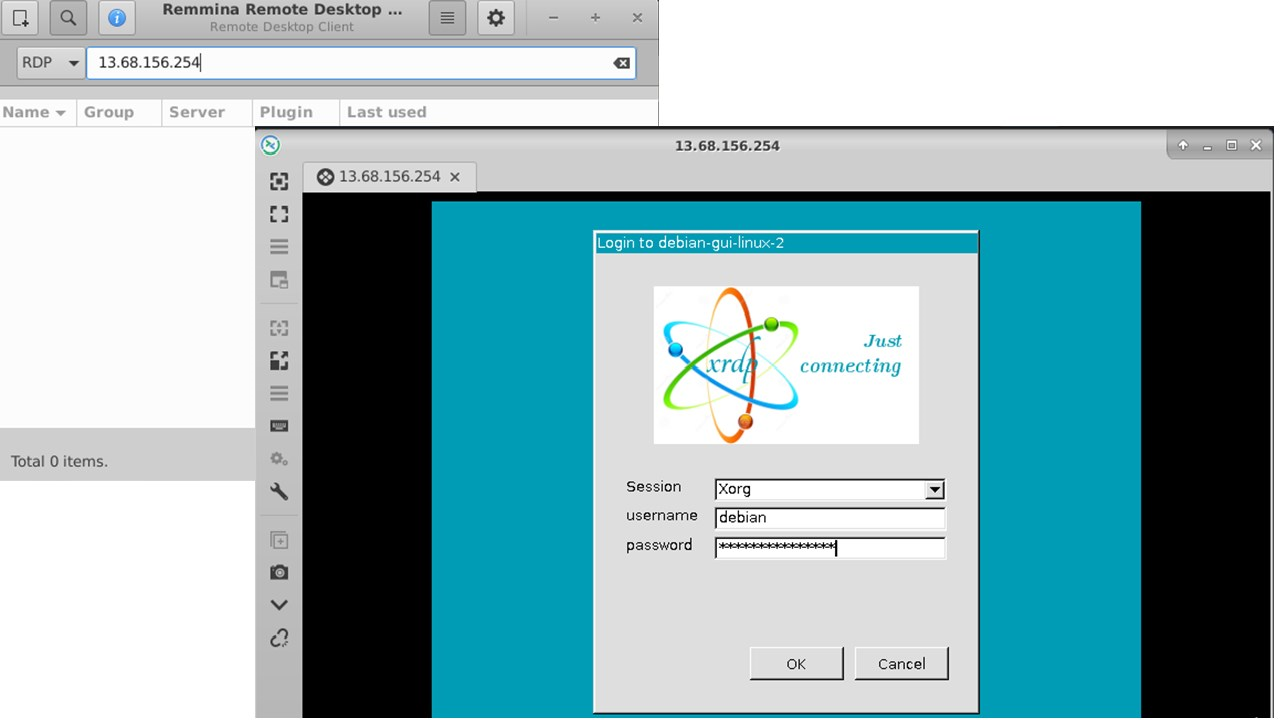Screen dimensions: 1280x720
Task: Toggle scaled viewing mode
Action: click(279, 360)
